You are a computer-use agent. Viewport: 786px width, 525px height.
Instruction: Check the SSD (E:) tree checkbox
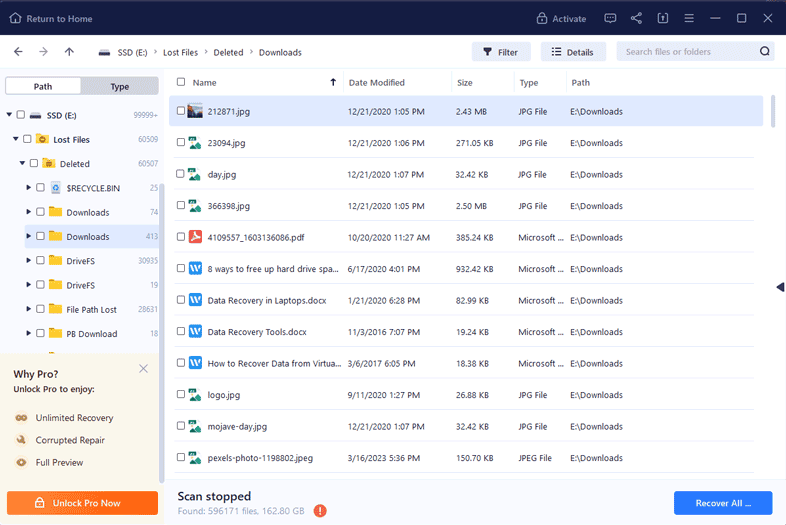point(21,115)
